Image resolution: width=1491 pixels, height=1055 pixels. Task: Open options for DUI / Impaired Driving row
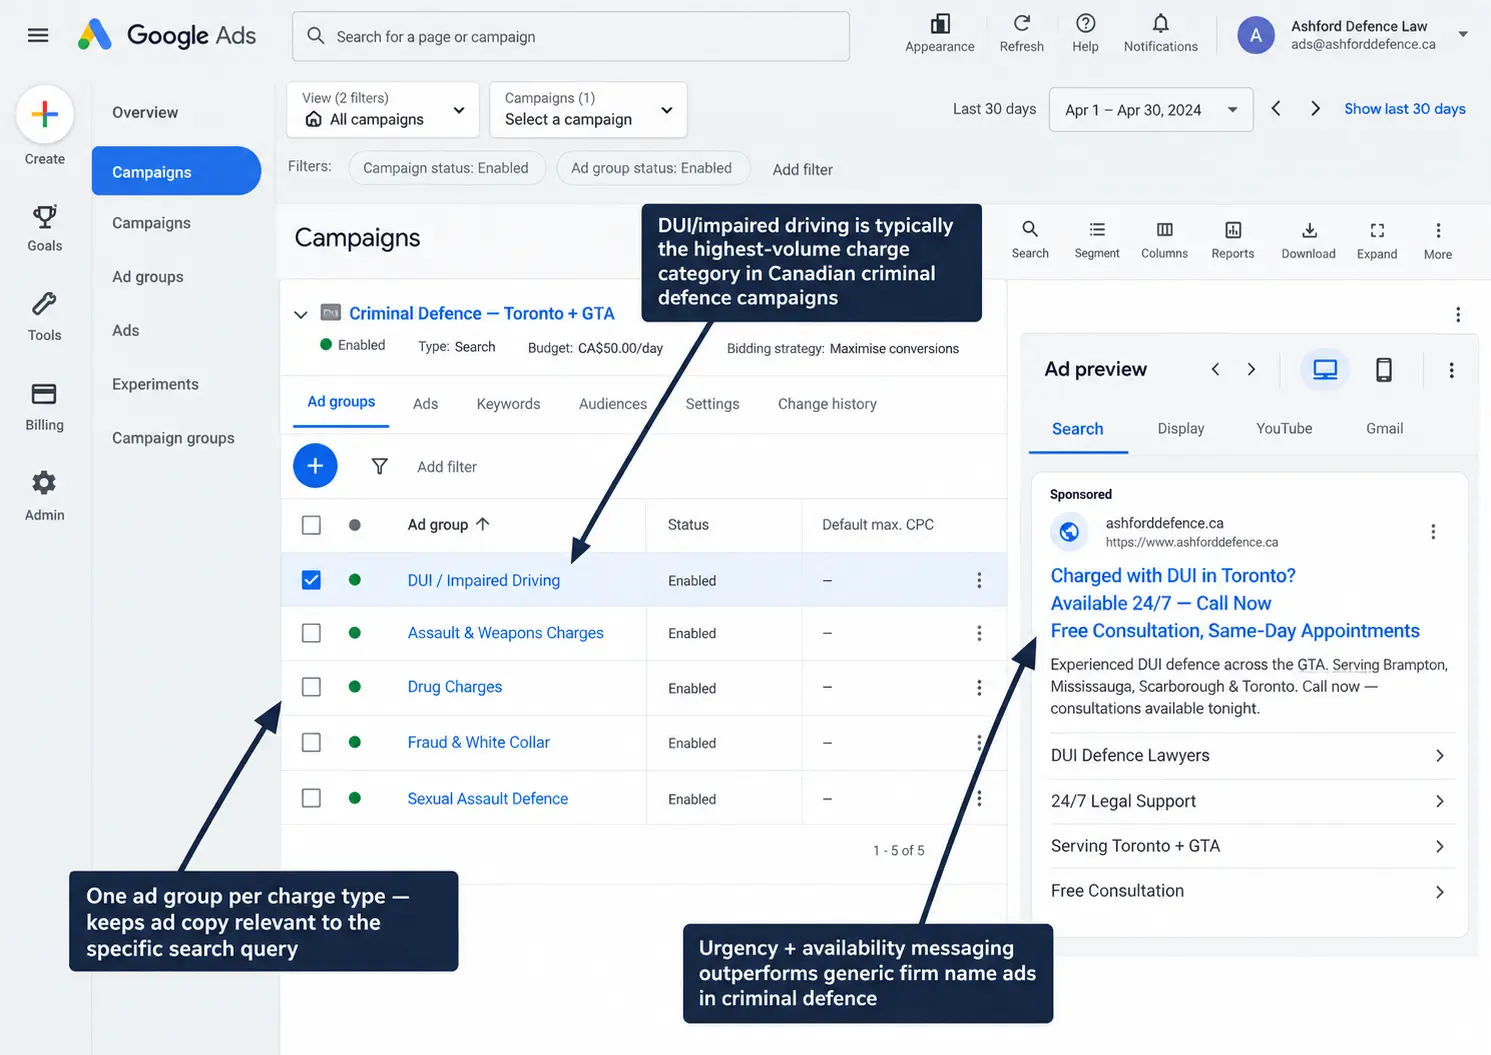[979, 580]
